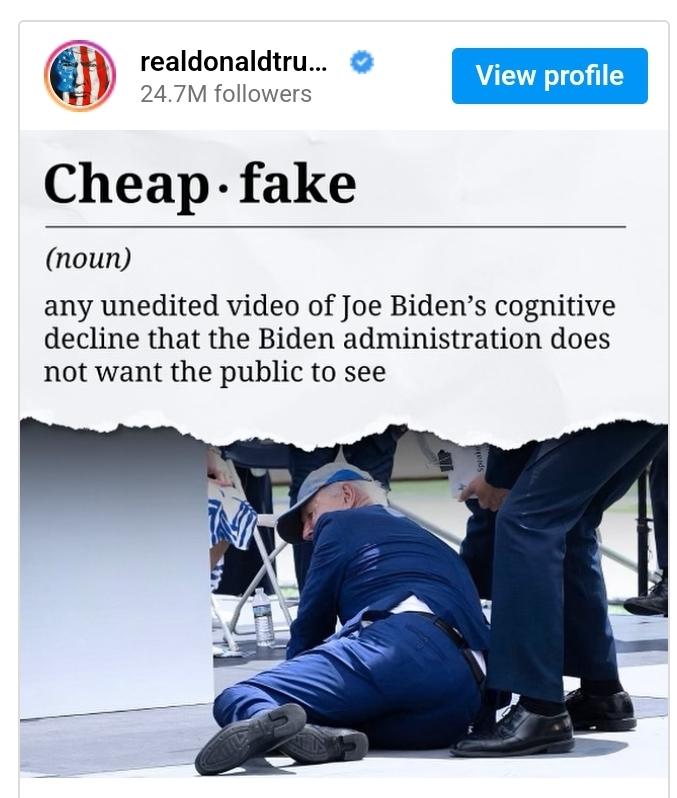Click the blue verified badge
Screen dimensions: 677x798
pos(362,63)
